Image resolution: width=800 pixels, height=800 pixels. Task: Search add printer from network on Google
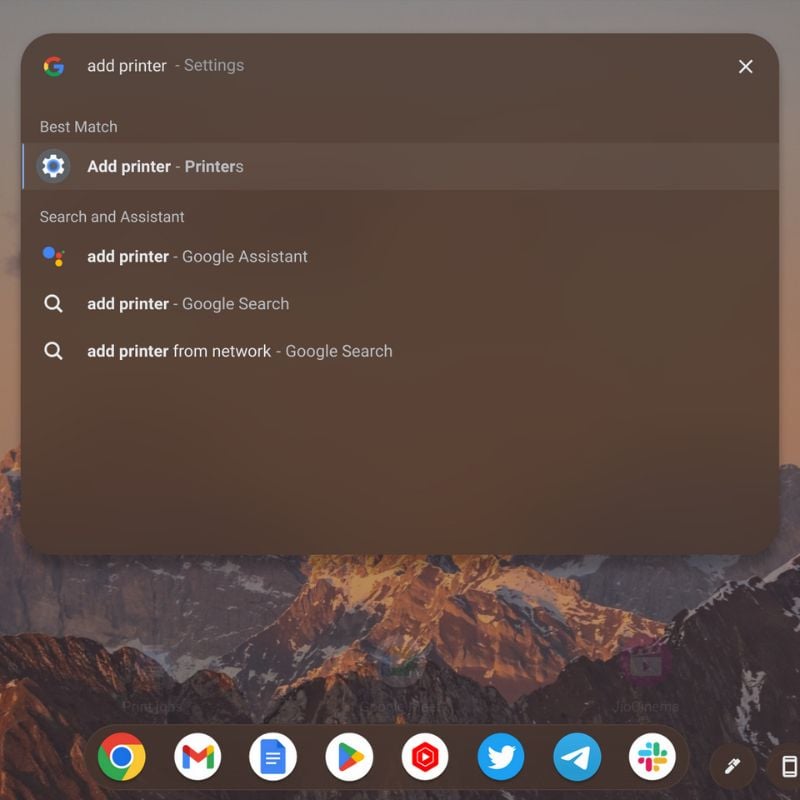(240, 351)
